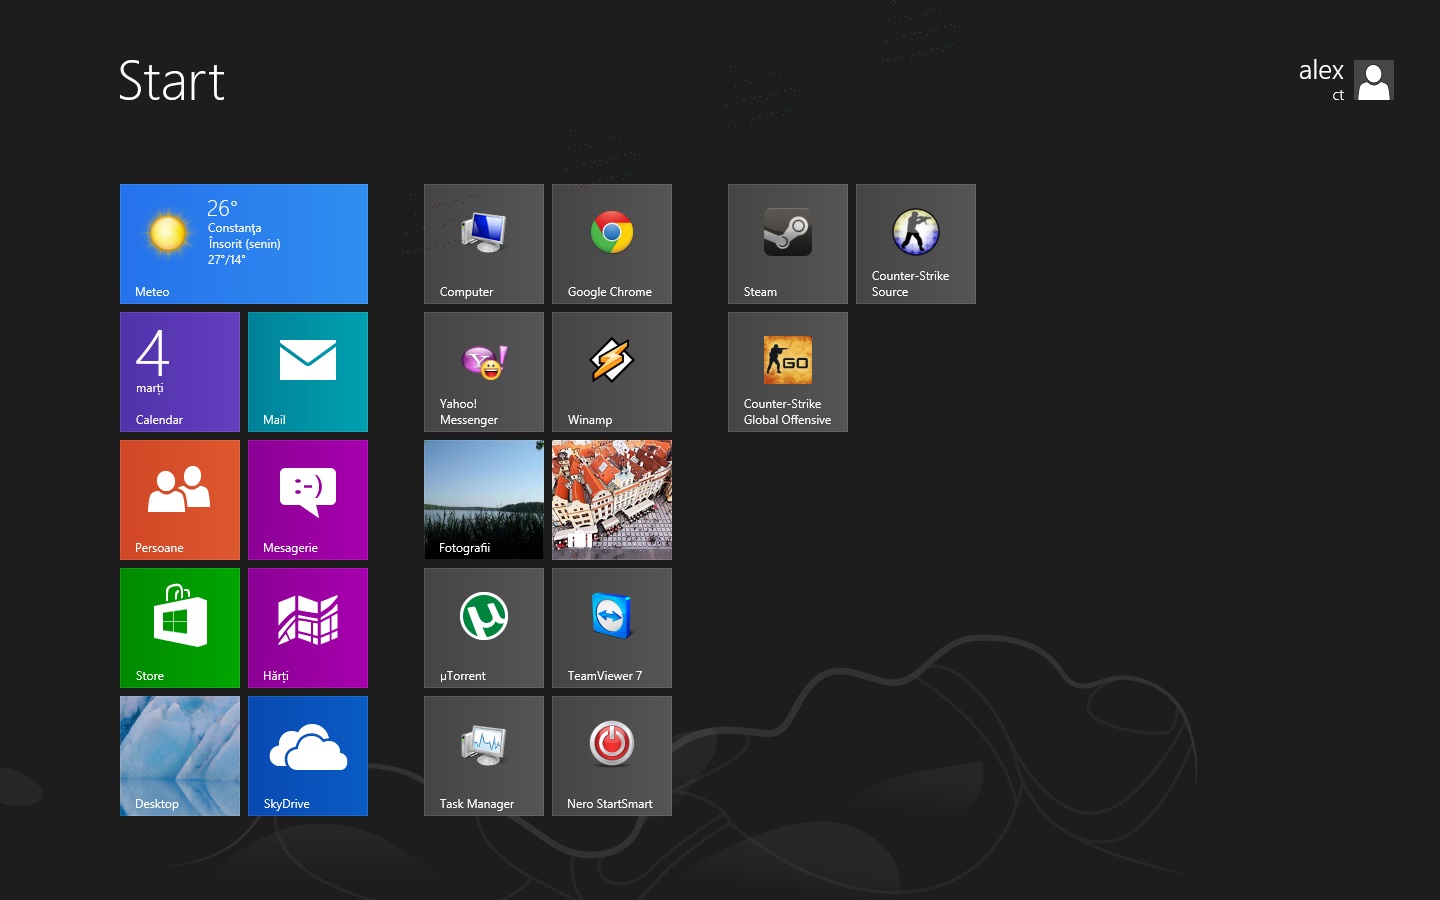
Task: Go to the Desktop tile
Action: [x=180, y=756]
